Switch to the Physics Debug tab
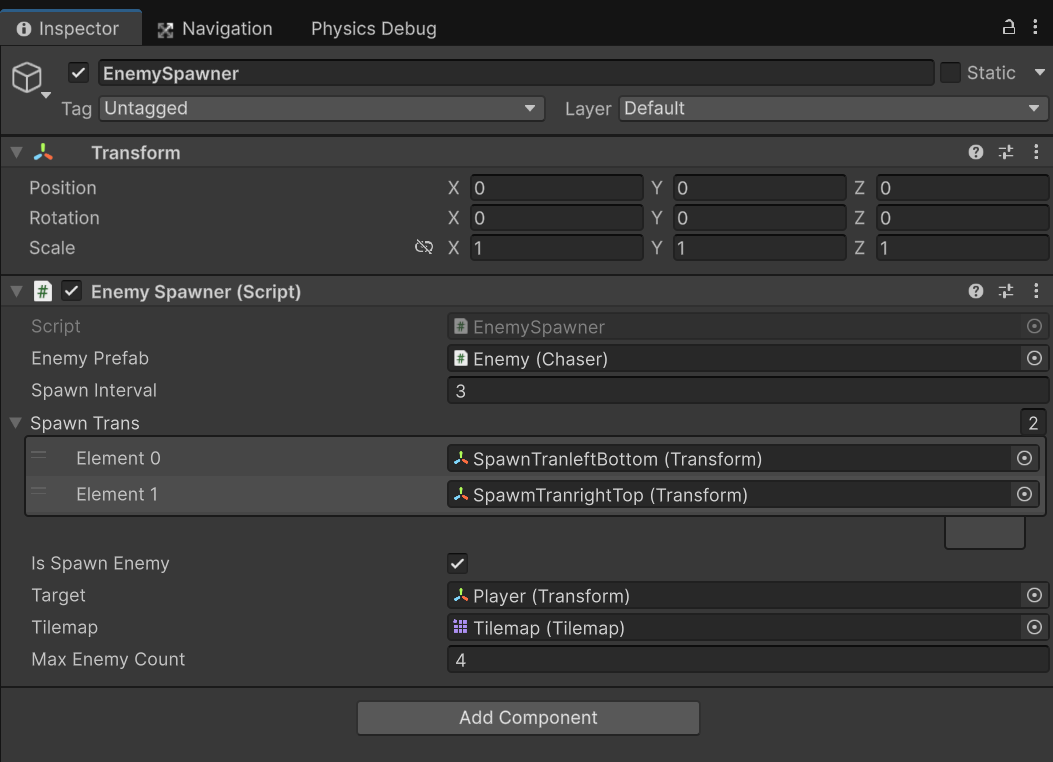Screen dimensions: 1053x762 click(373, 28)
